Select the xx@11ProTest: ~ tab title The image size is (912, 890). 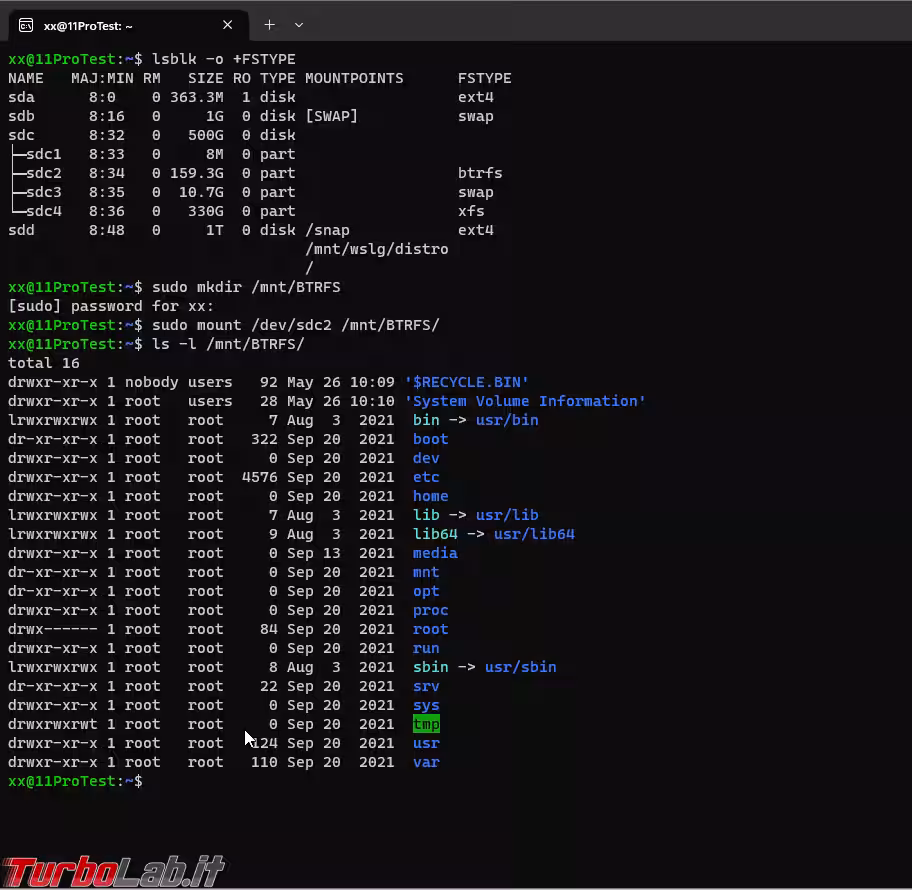(x=88, y=26)
